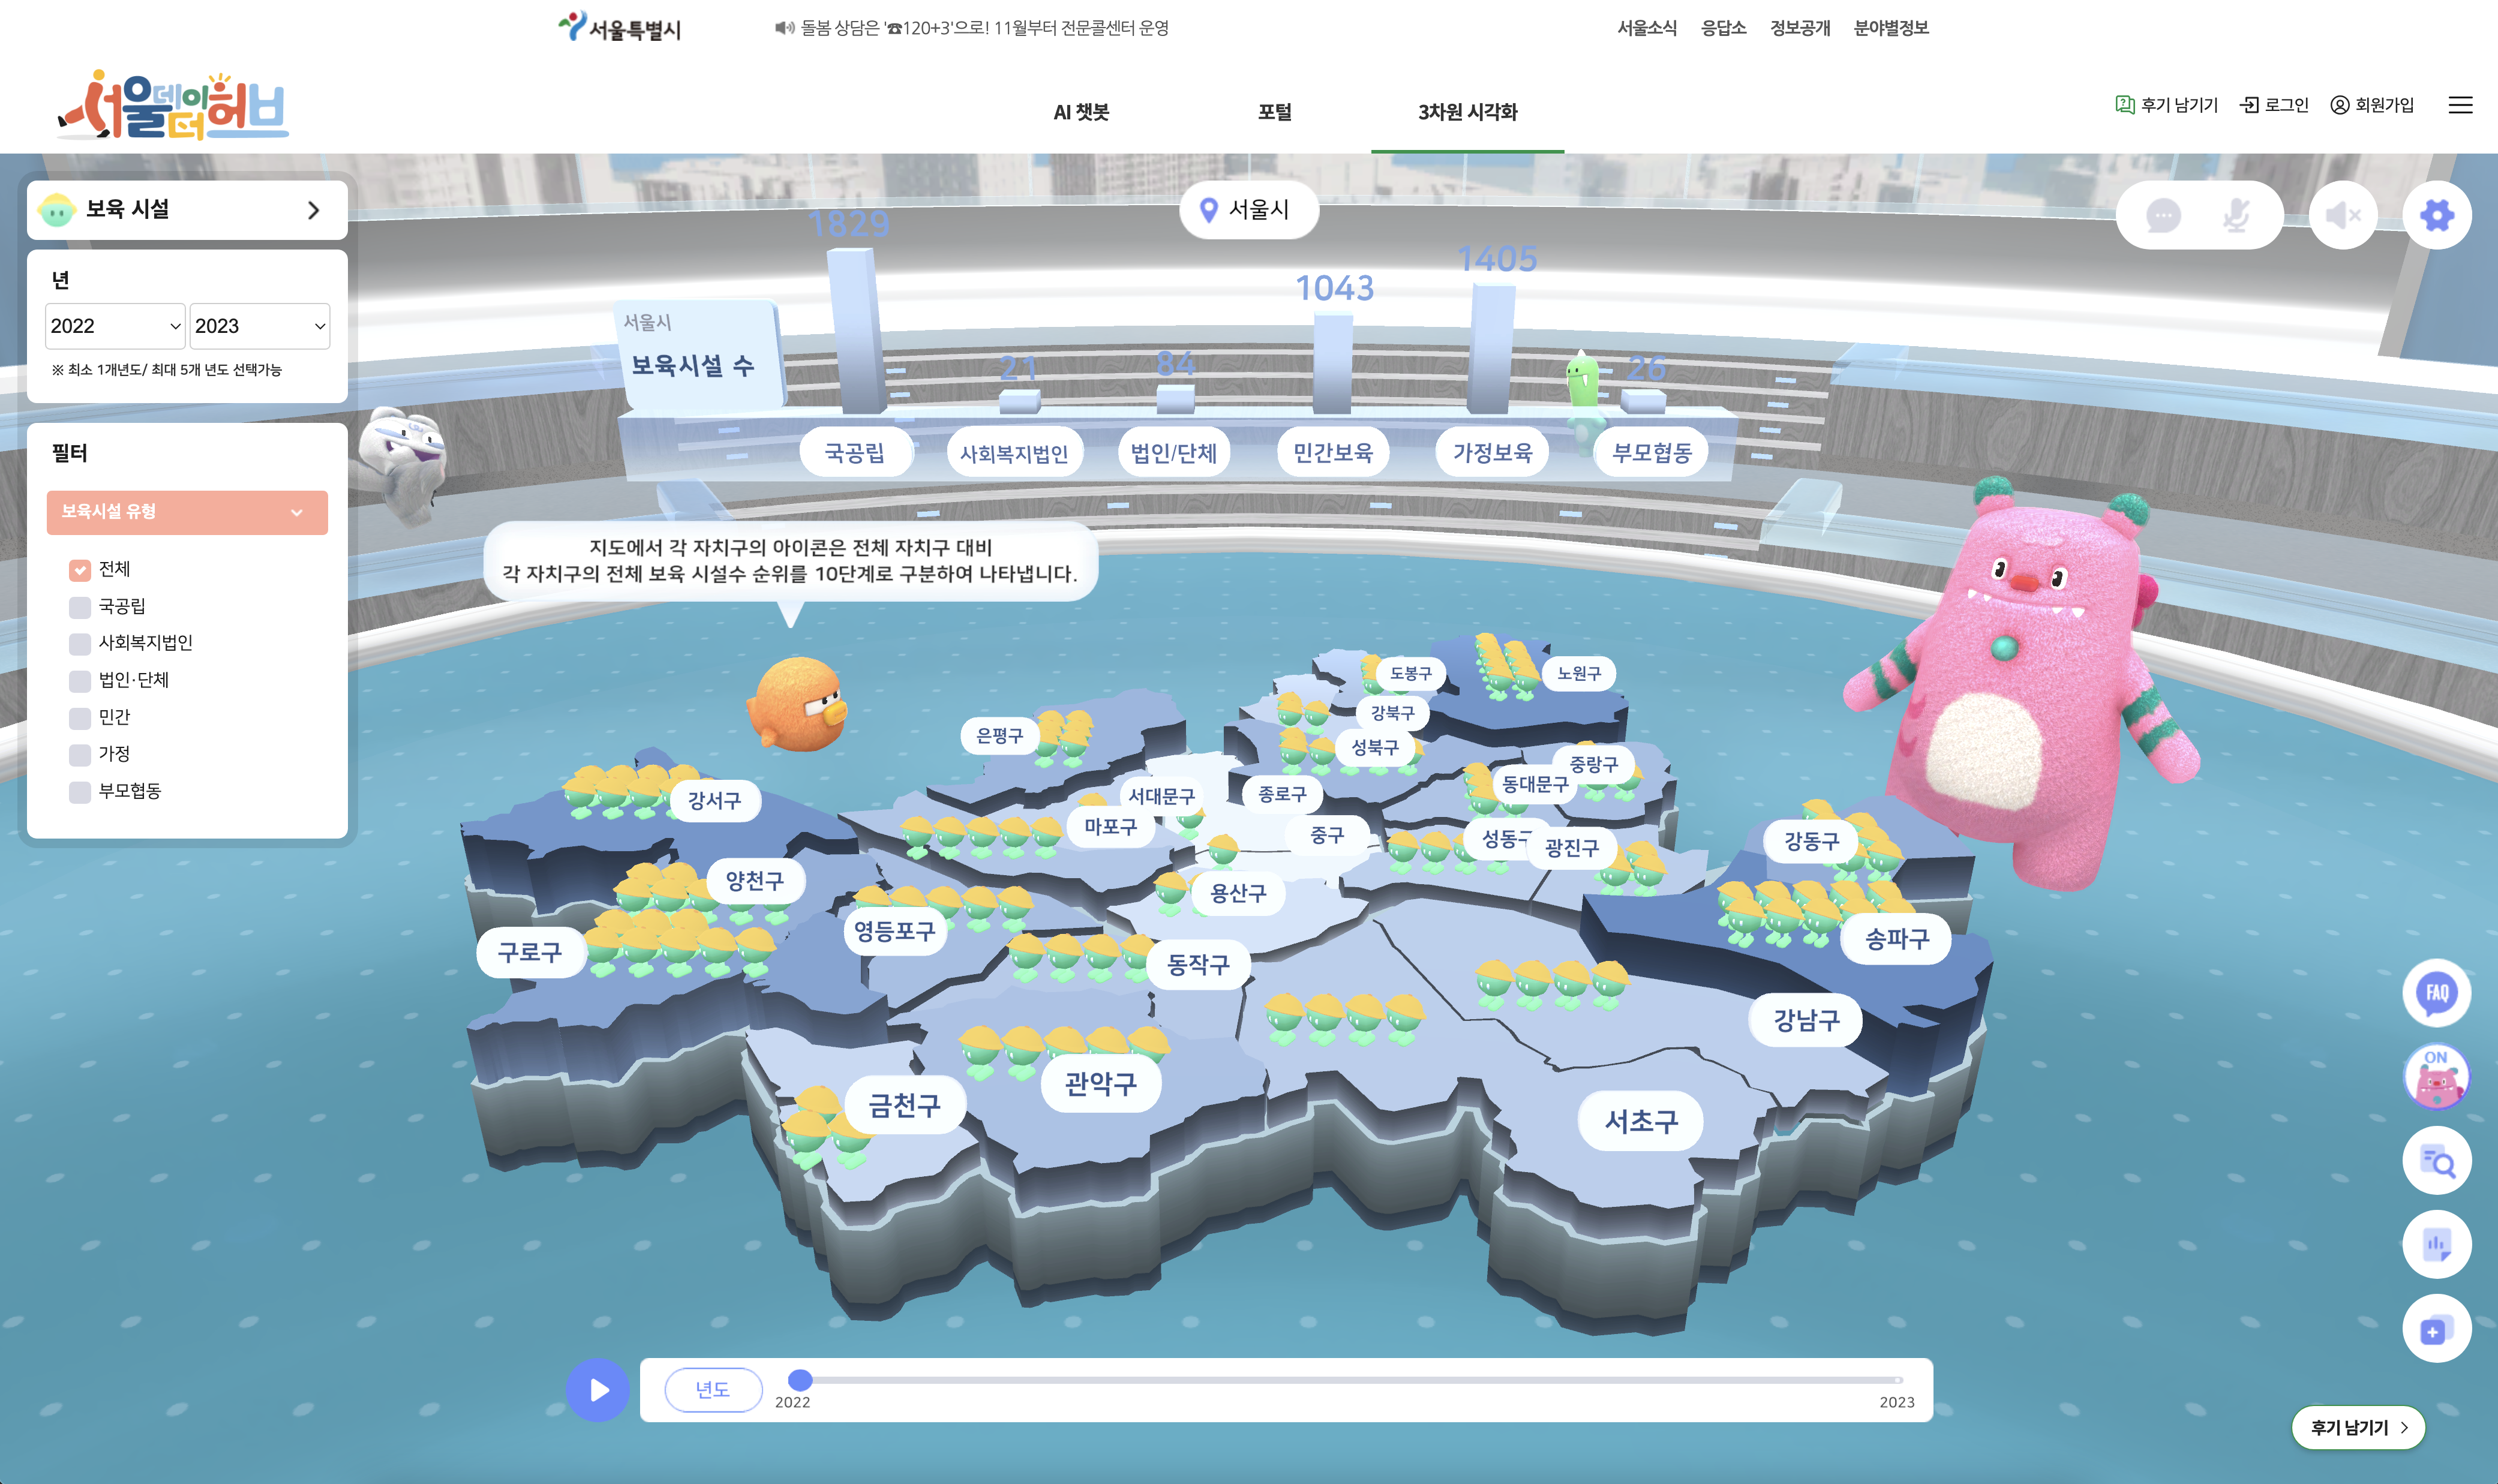
Task: Activate the microphone icon
Action: 2236,215
